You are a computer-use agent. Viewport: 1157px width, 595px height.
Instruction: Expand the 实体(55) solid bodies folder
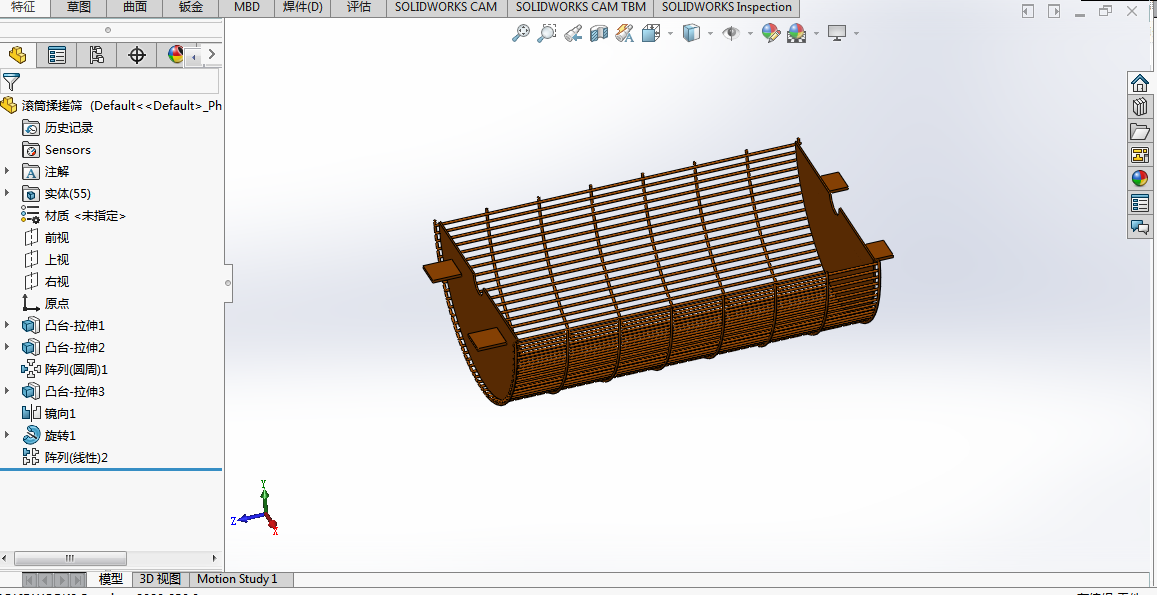(x=8, y=193)
